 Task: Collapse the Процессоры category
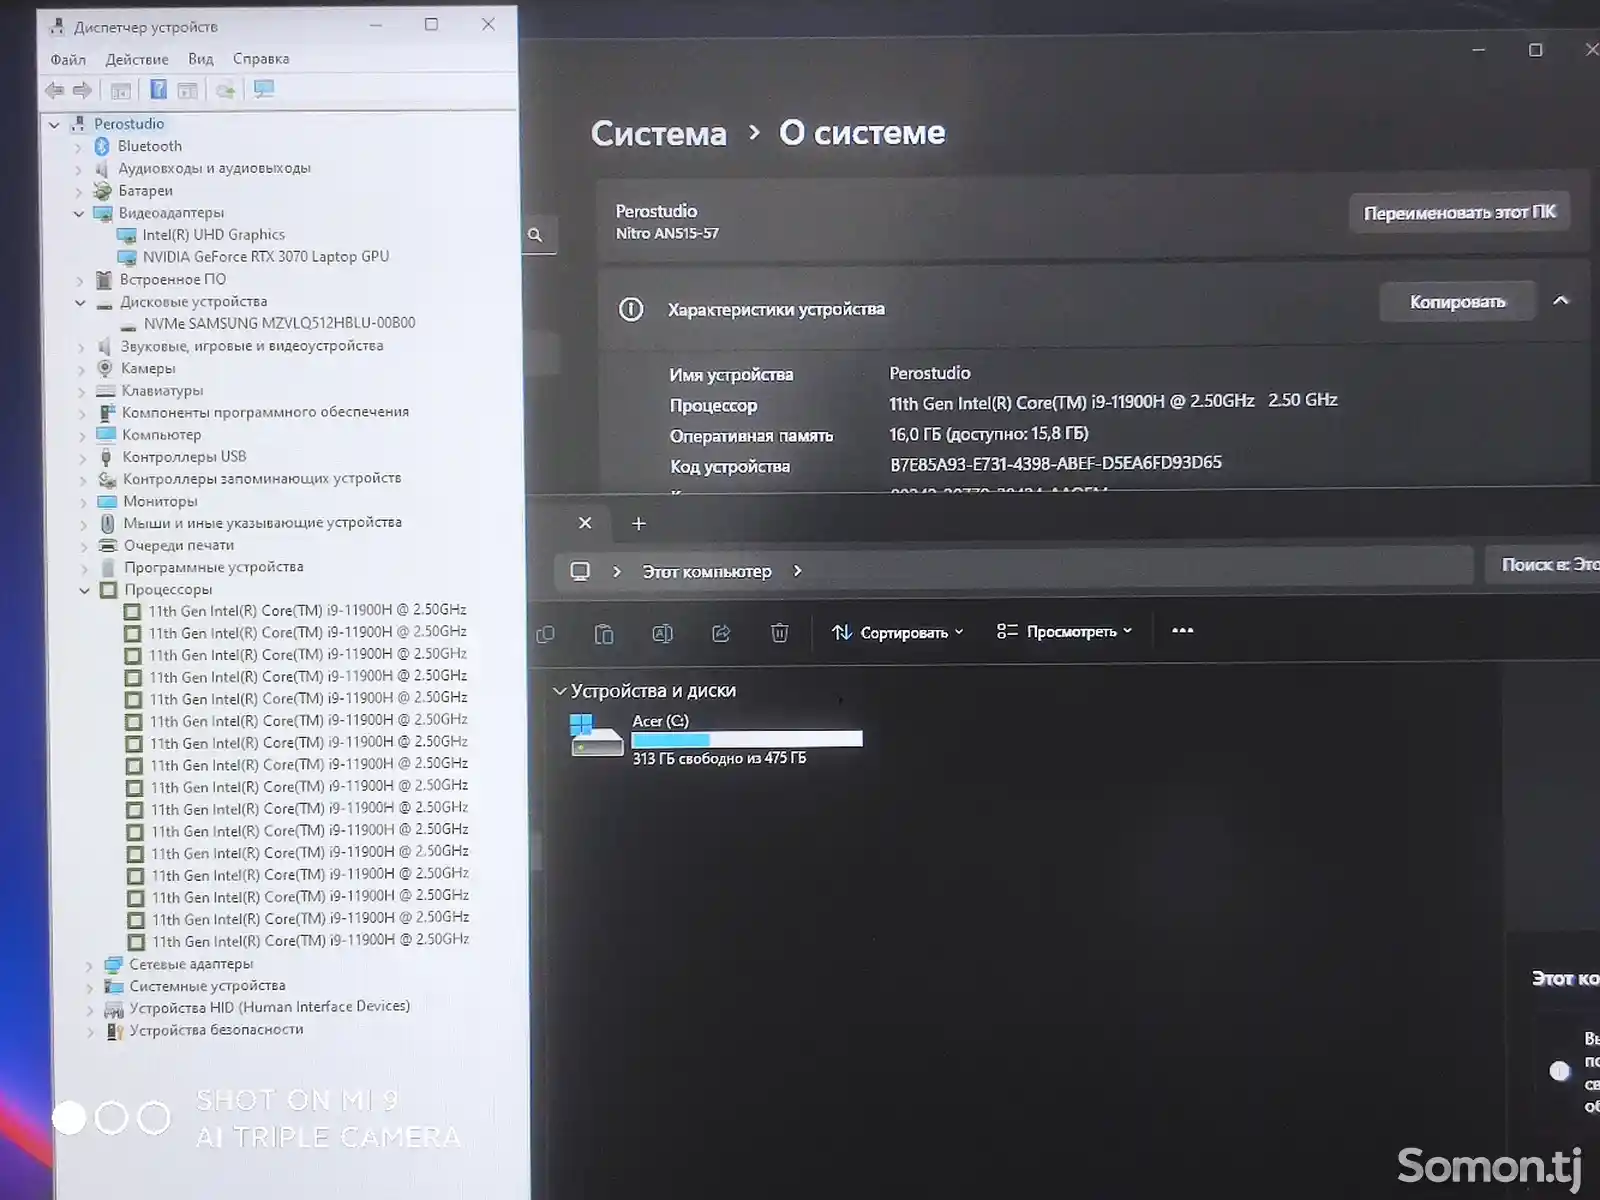(84, 590)
